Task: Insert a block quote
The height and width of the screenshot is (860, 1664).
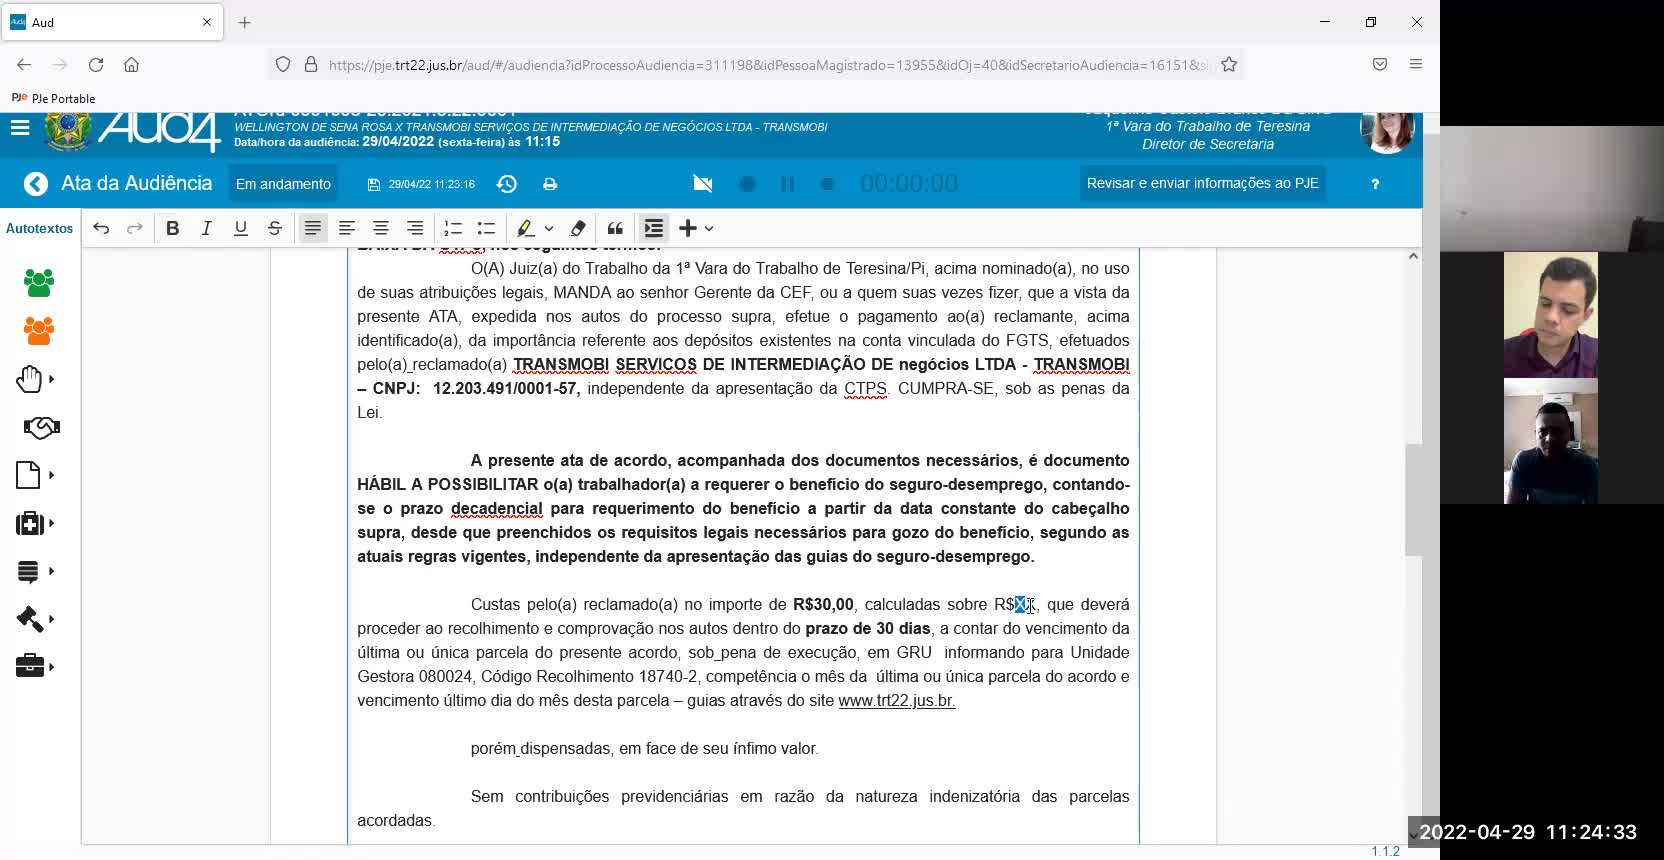Action: (x=616, y=228)
